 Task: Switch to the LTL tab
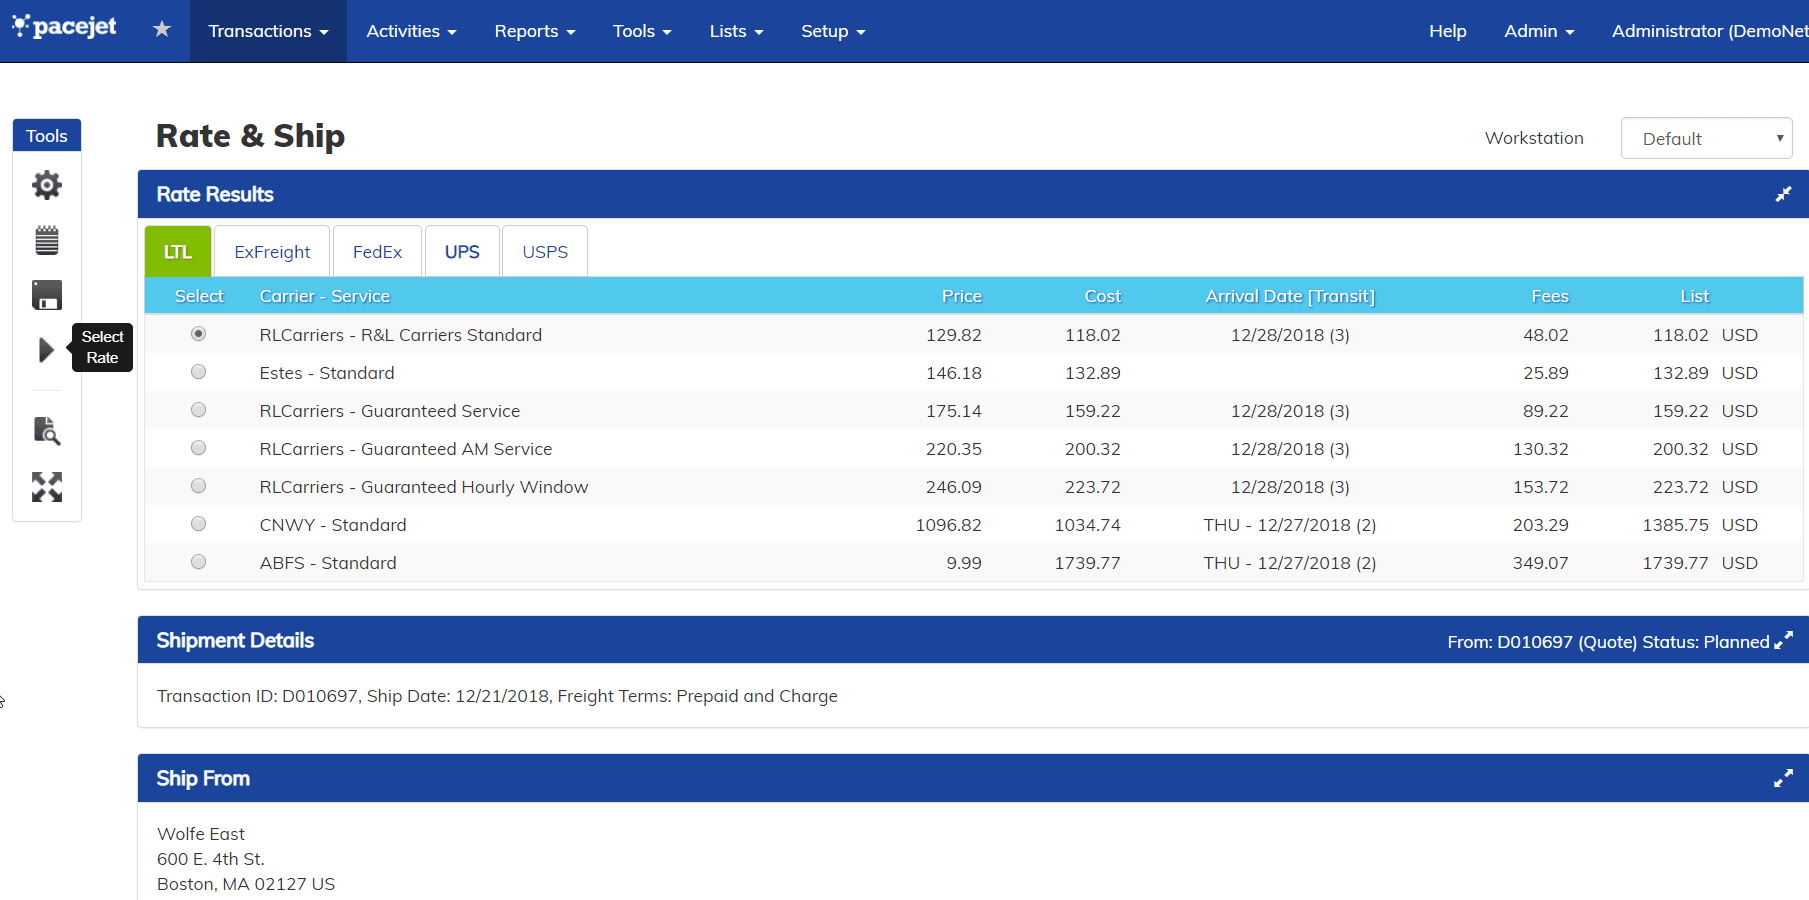pos(178,252)
